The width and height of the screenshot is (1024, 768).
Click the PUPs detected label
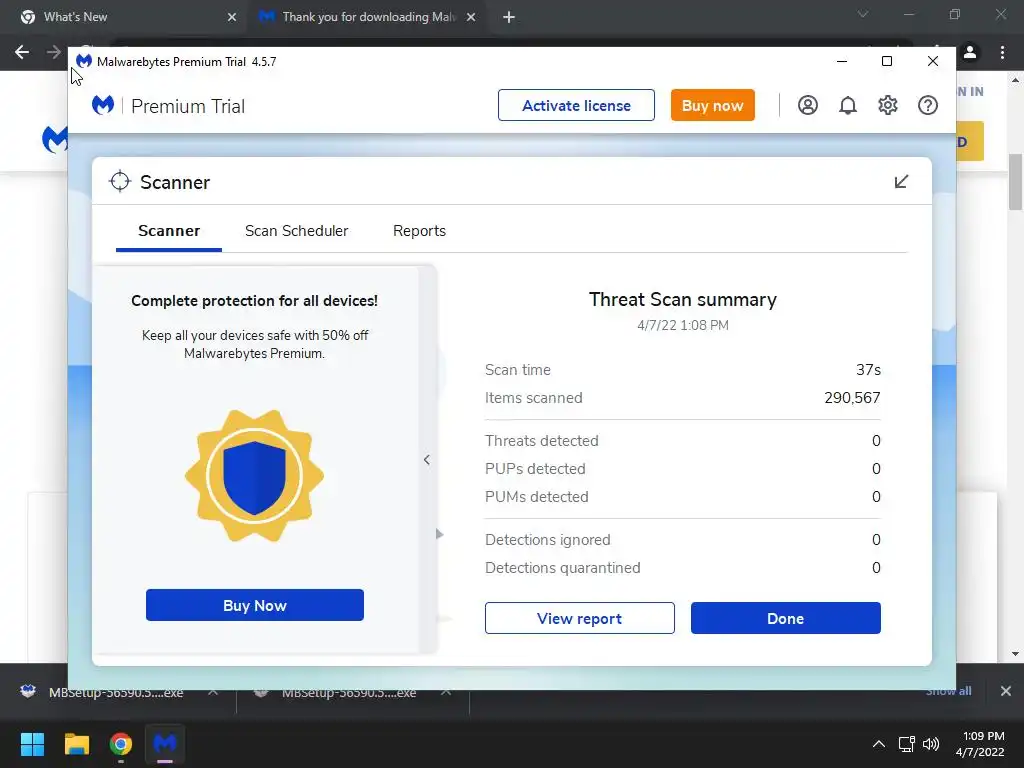tap(535, 469)
